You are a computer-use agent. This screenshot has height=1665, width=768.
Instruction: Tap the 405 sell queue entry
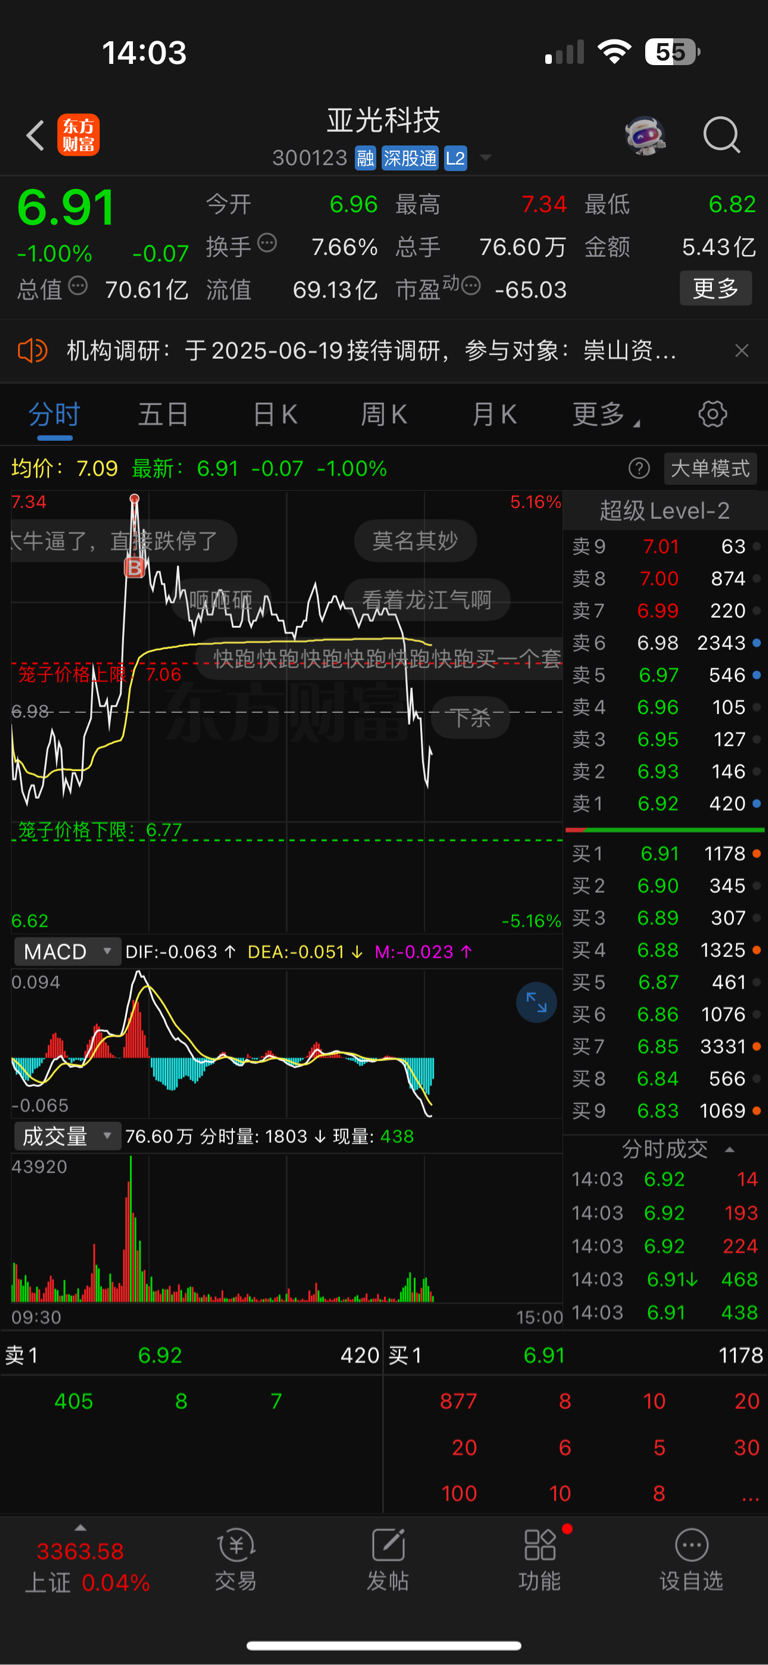click(74, 1402)
